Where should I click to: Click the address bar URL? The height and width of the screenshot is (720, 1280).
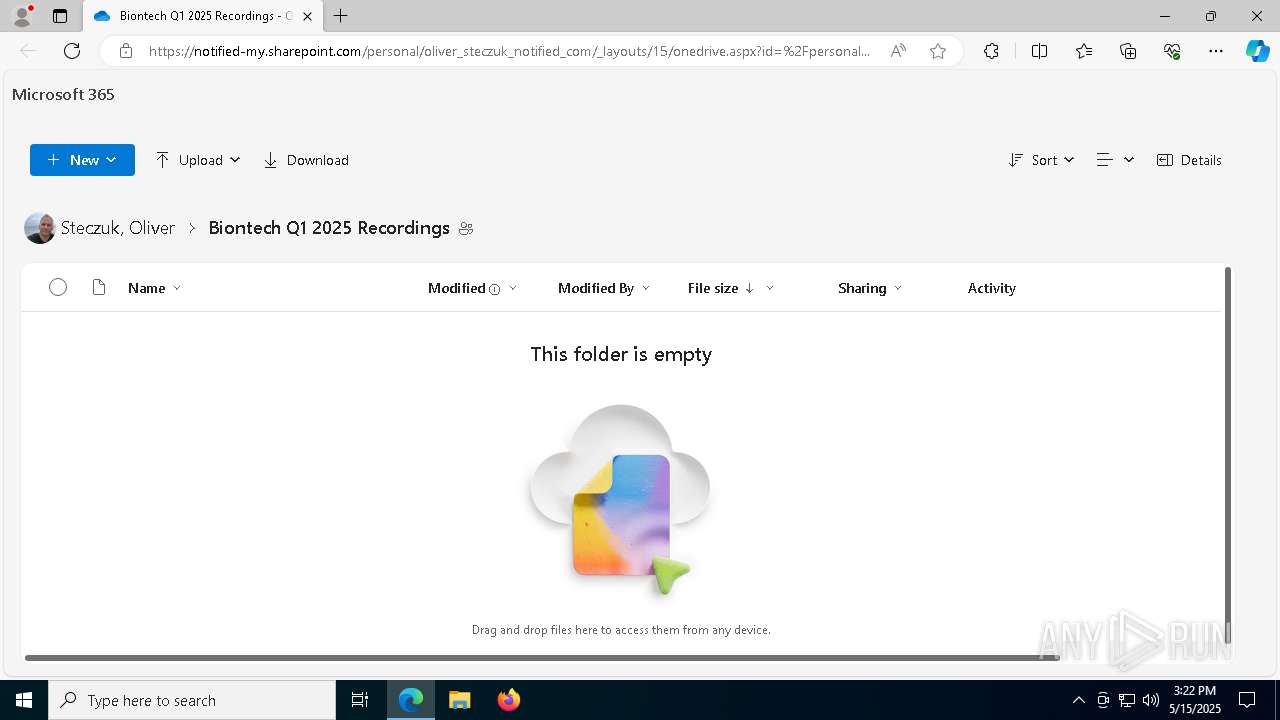[509, 51]
